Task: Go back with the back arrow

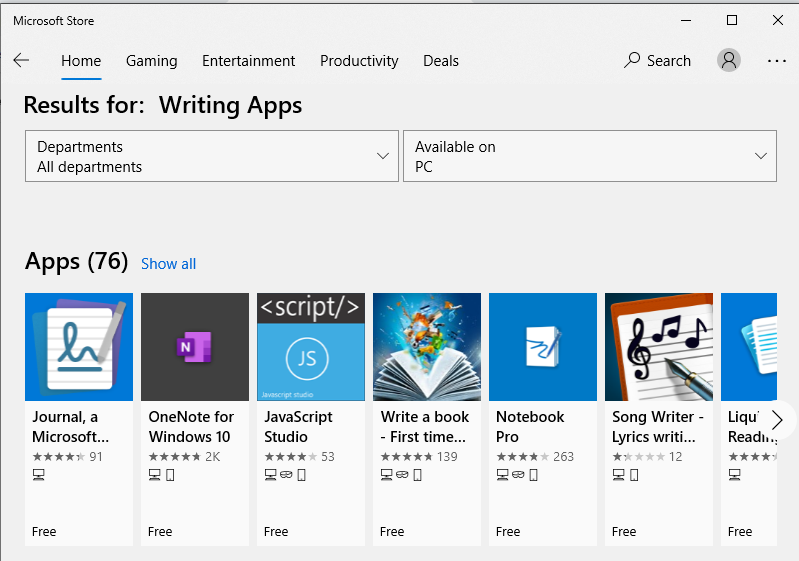Action: [21, 60]
